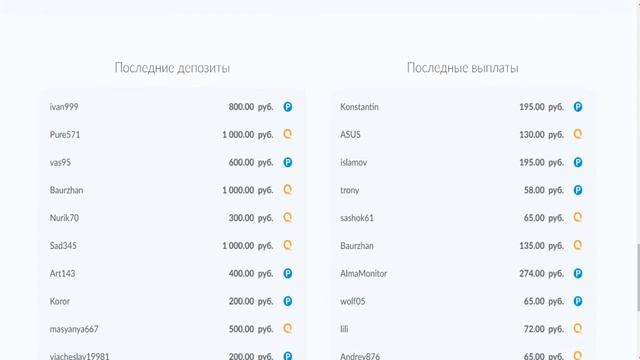The height and width of the screenshot is (360, 640).
Task: Click Payeer icon in wolf05 payout row
Action: pos(578,301)
